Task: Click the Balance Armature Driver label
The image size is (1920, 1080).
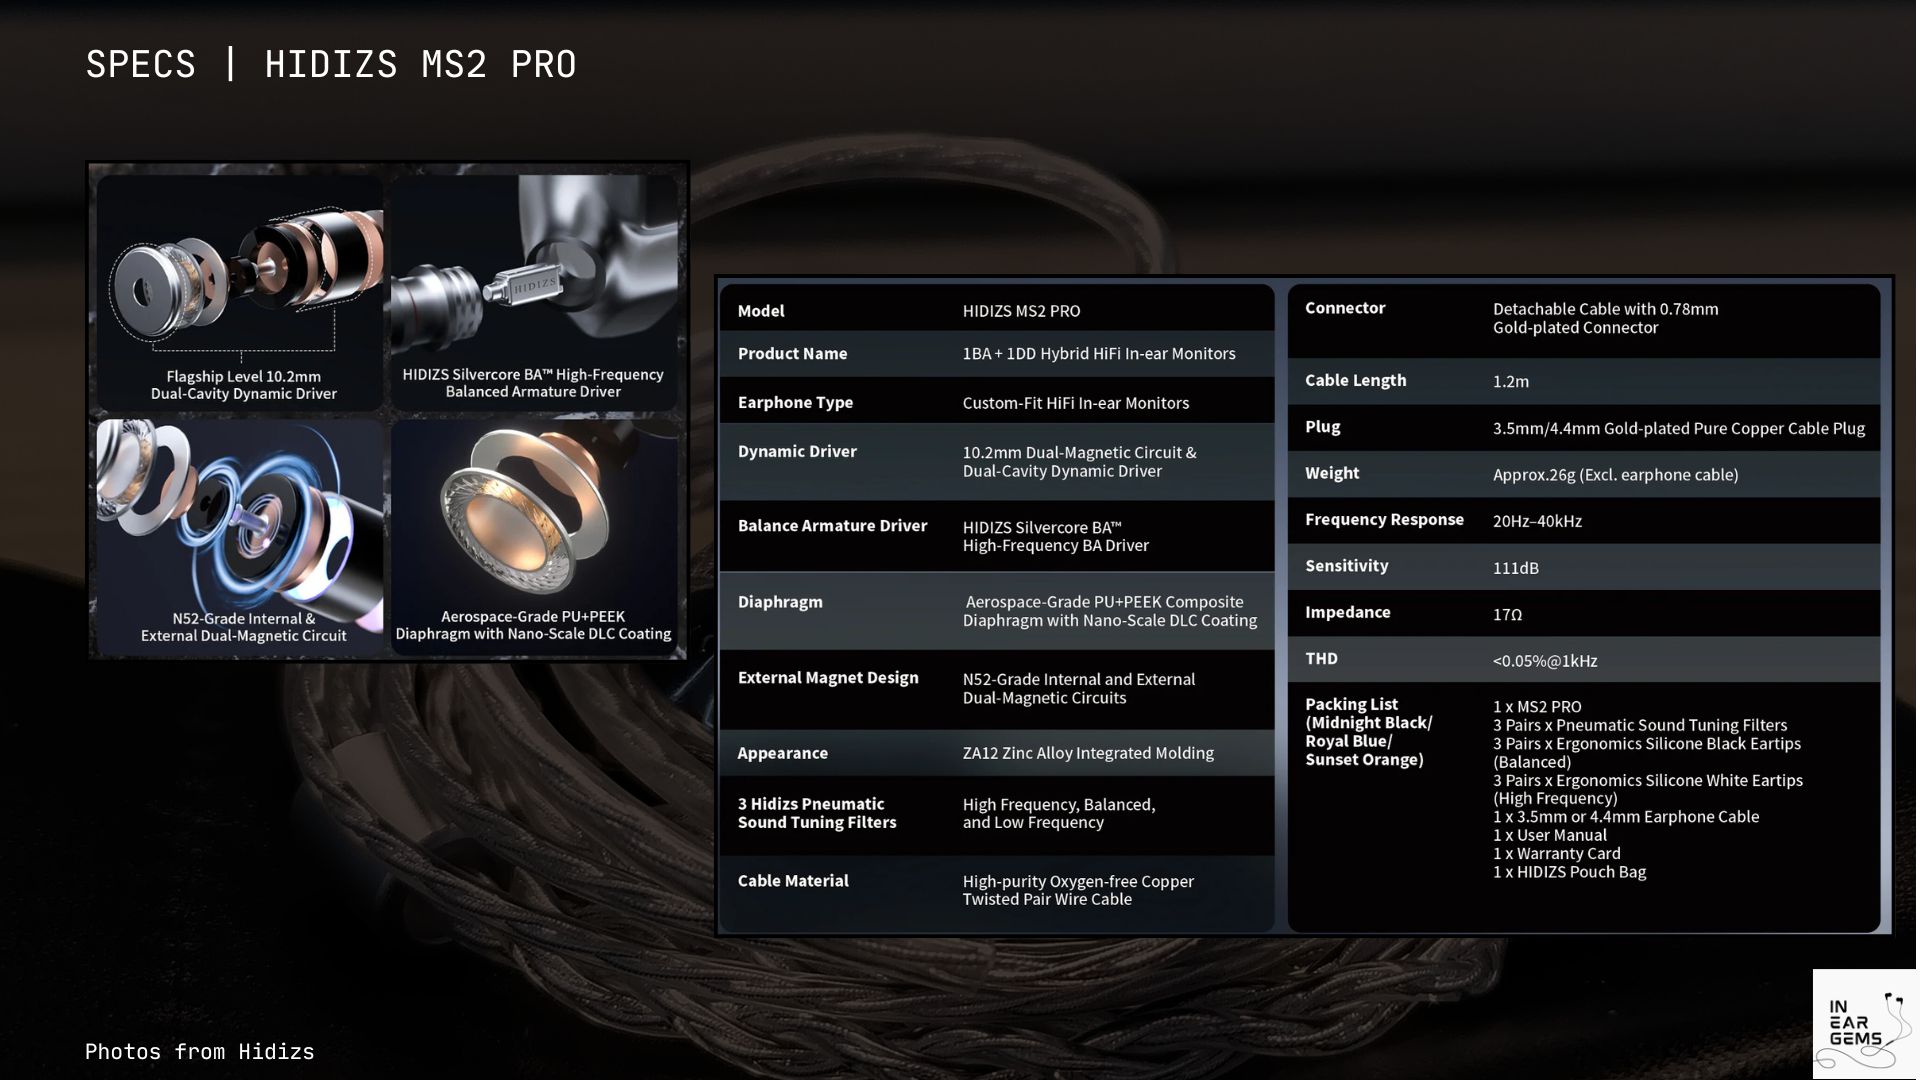Action: pyautogui.click(x=832, y=526)
